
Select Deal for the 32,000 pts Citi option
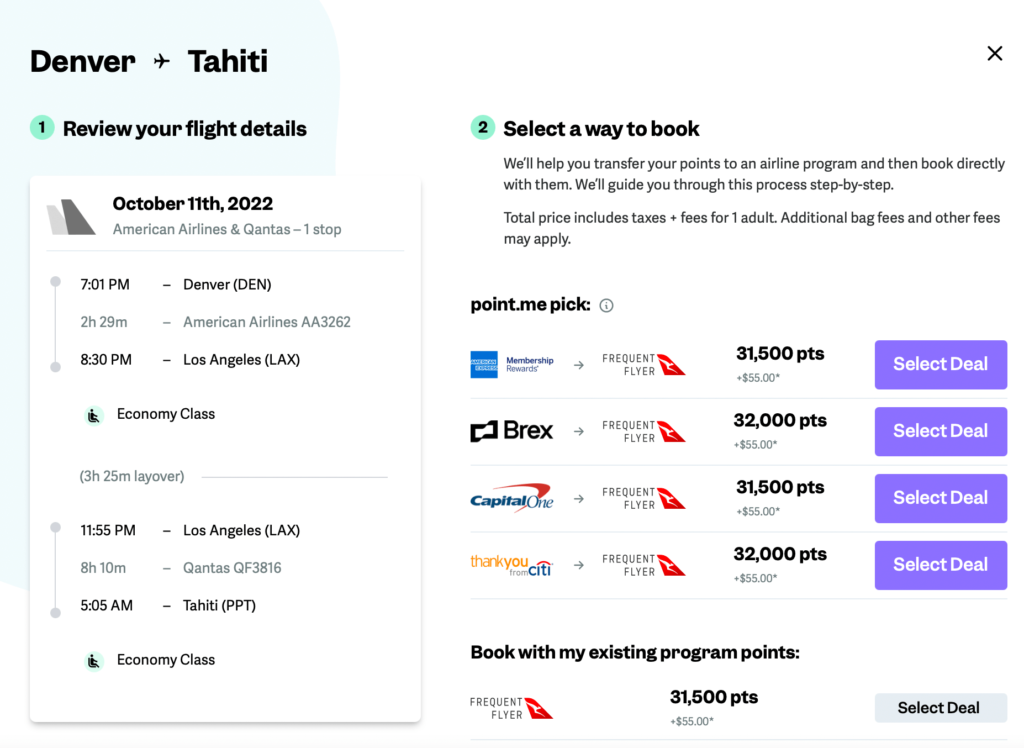point(939,565)
